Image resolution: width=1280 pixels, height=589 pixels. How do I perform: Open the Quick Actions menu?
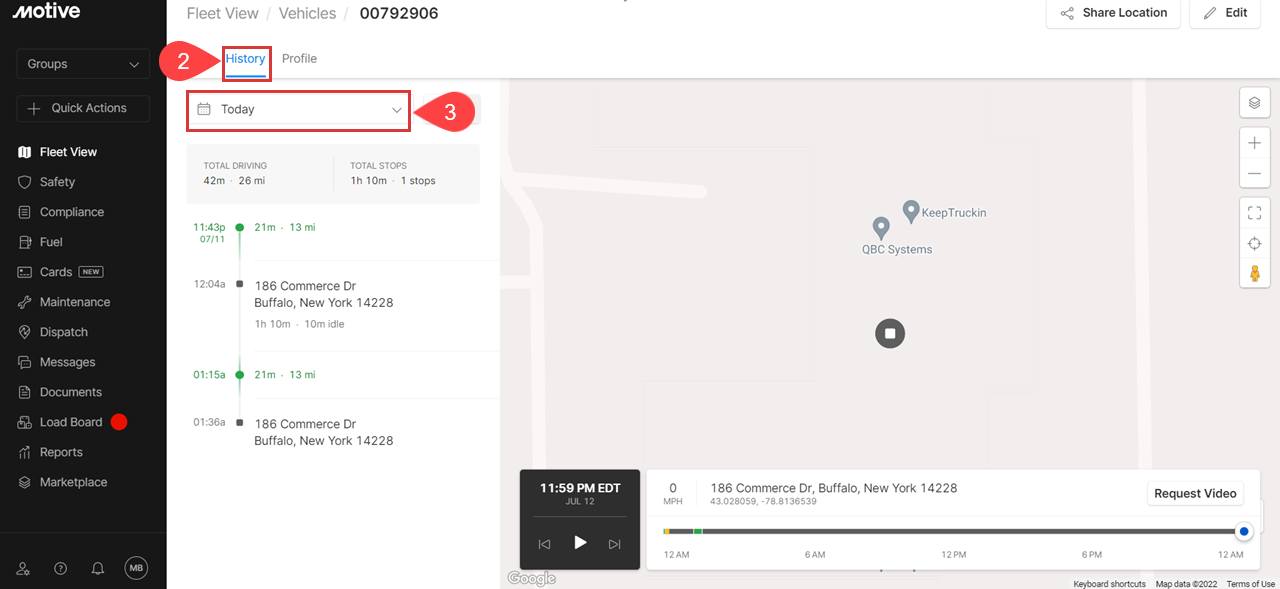pyautogui.click(x=82, y=107)
